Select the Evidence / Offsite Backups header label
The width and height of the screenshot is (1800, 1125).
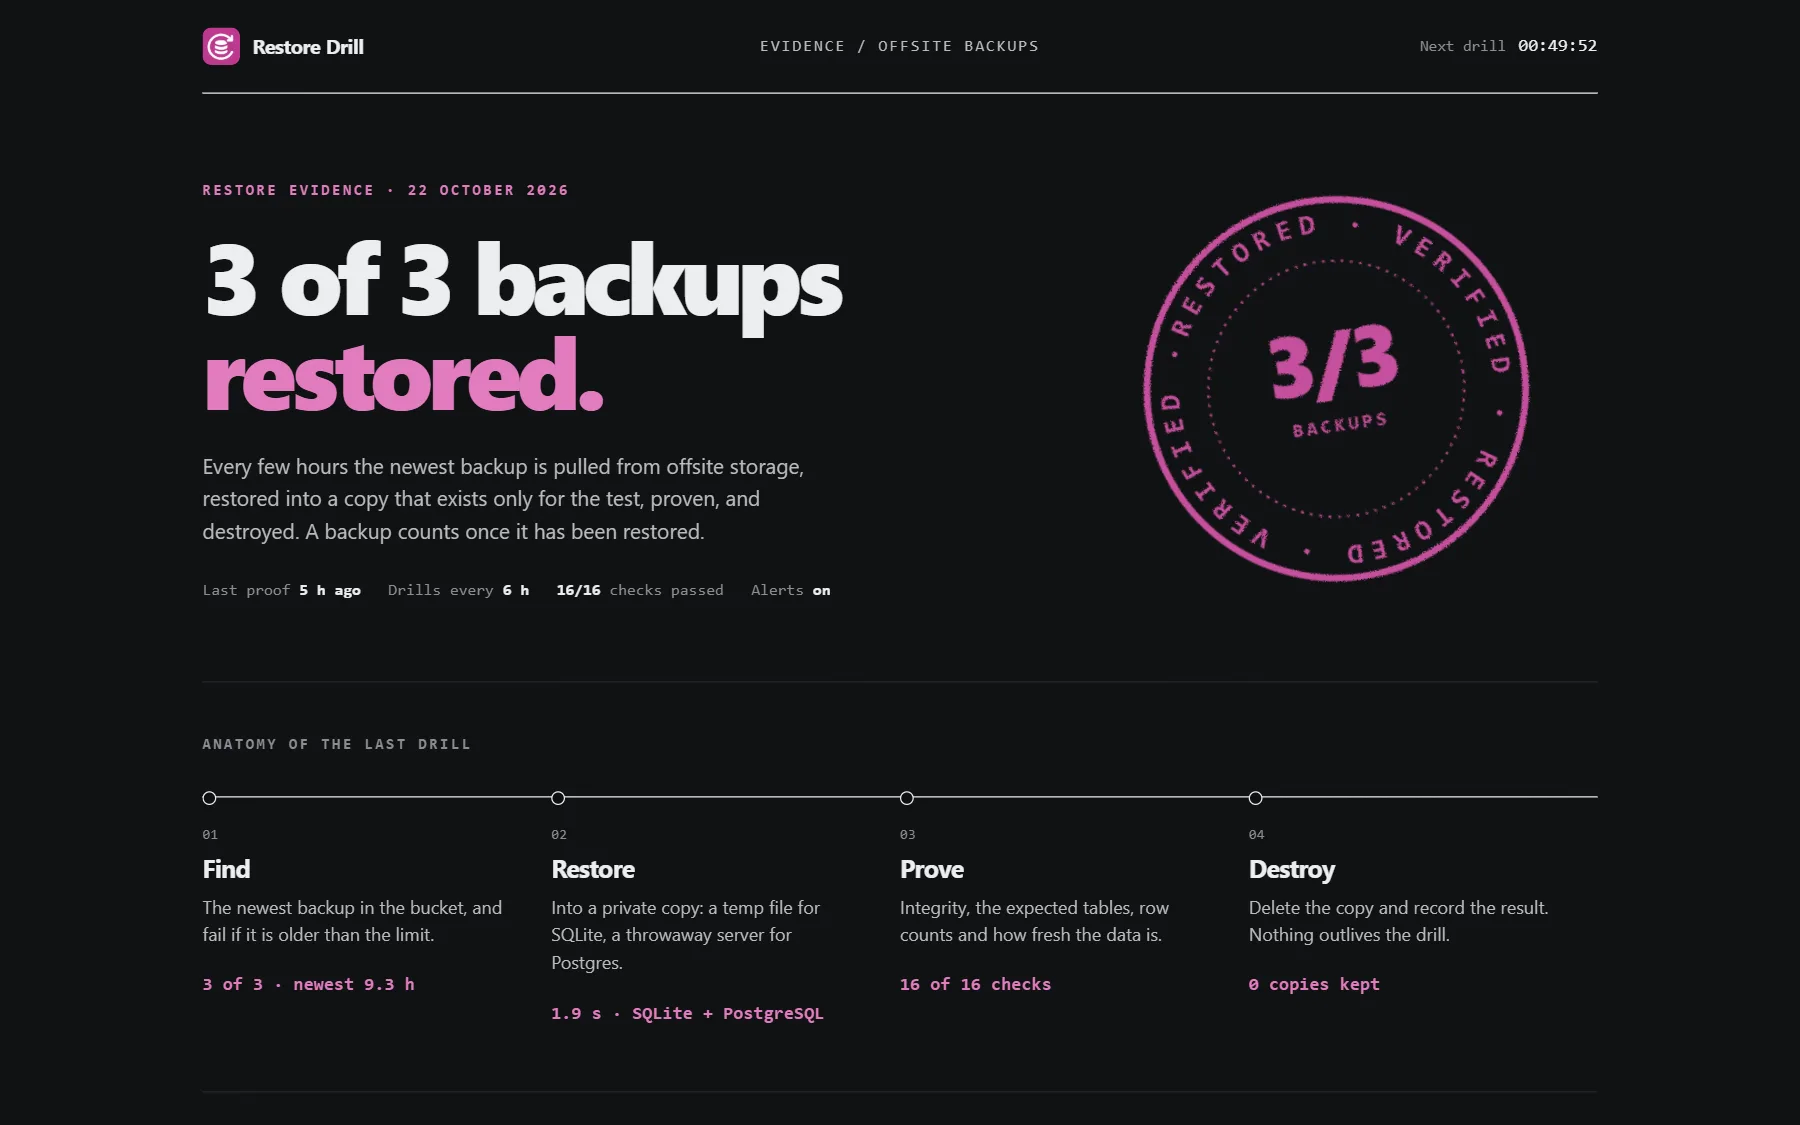click(x=899, y=46)
